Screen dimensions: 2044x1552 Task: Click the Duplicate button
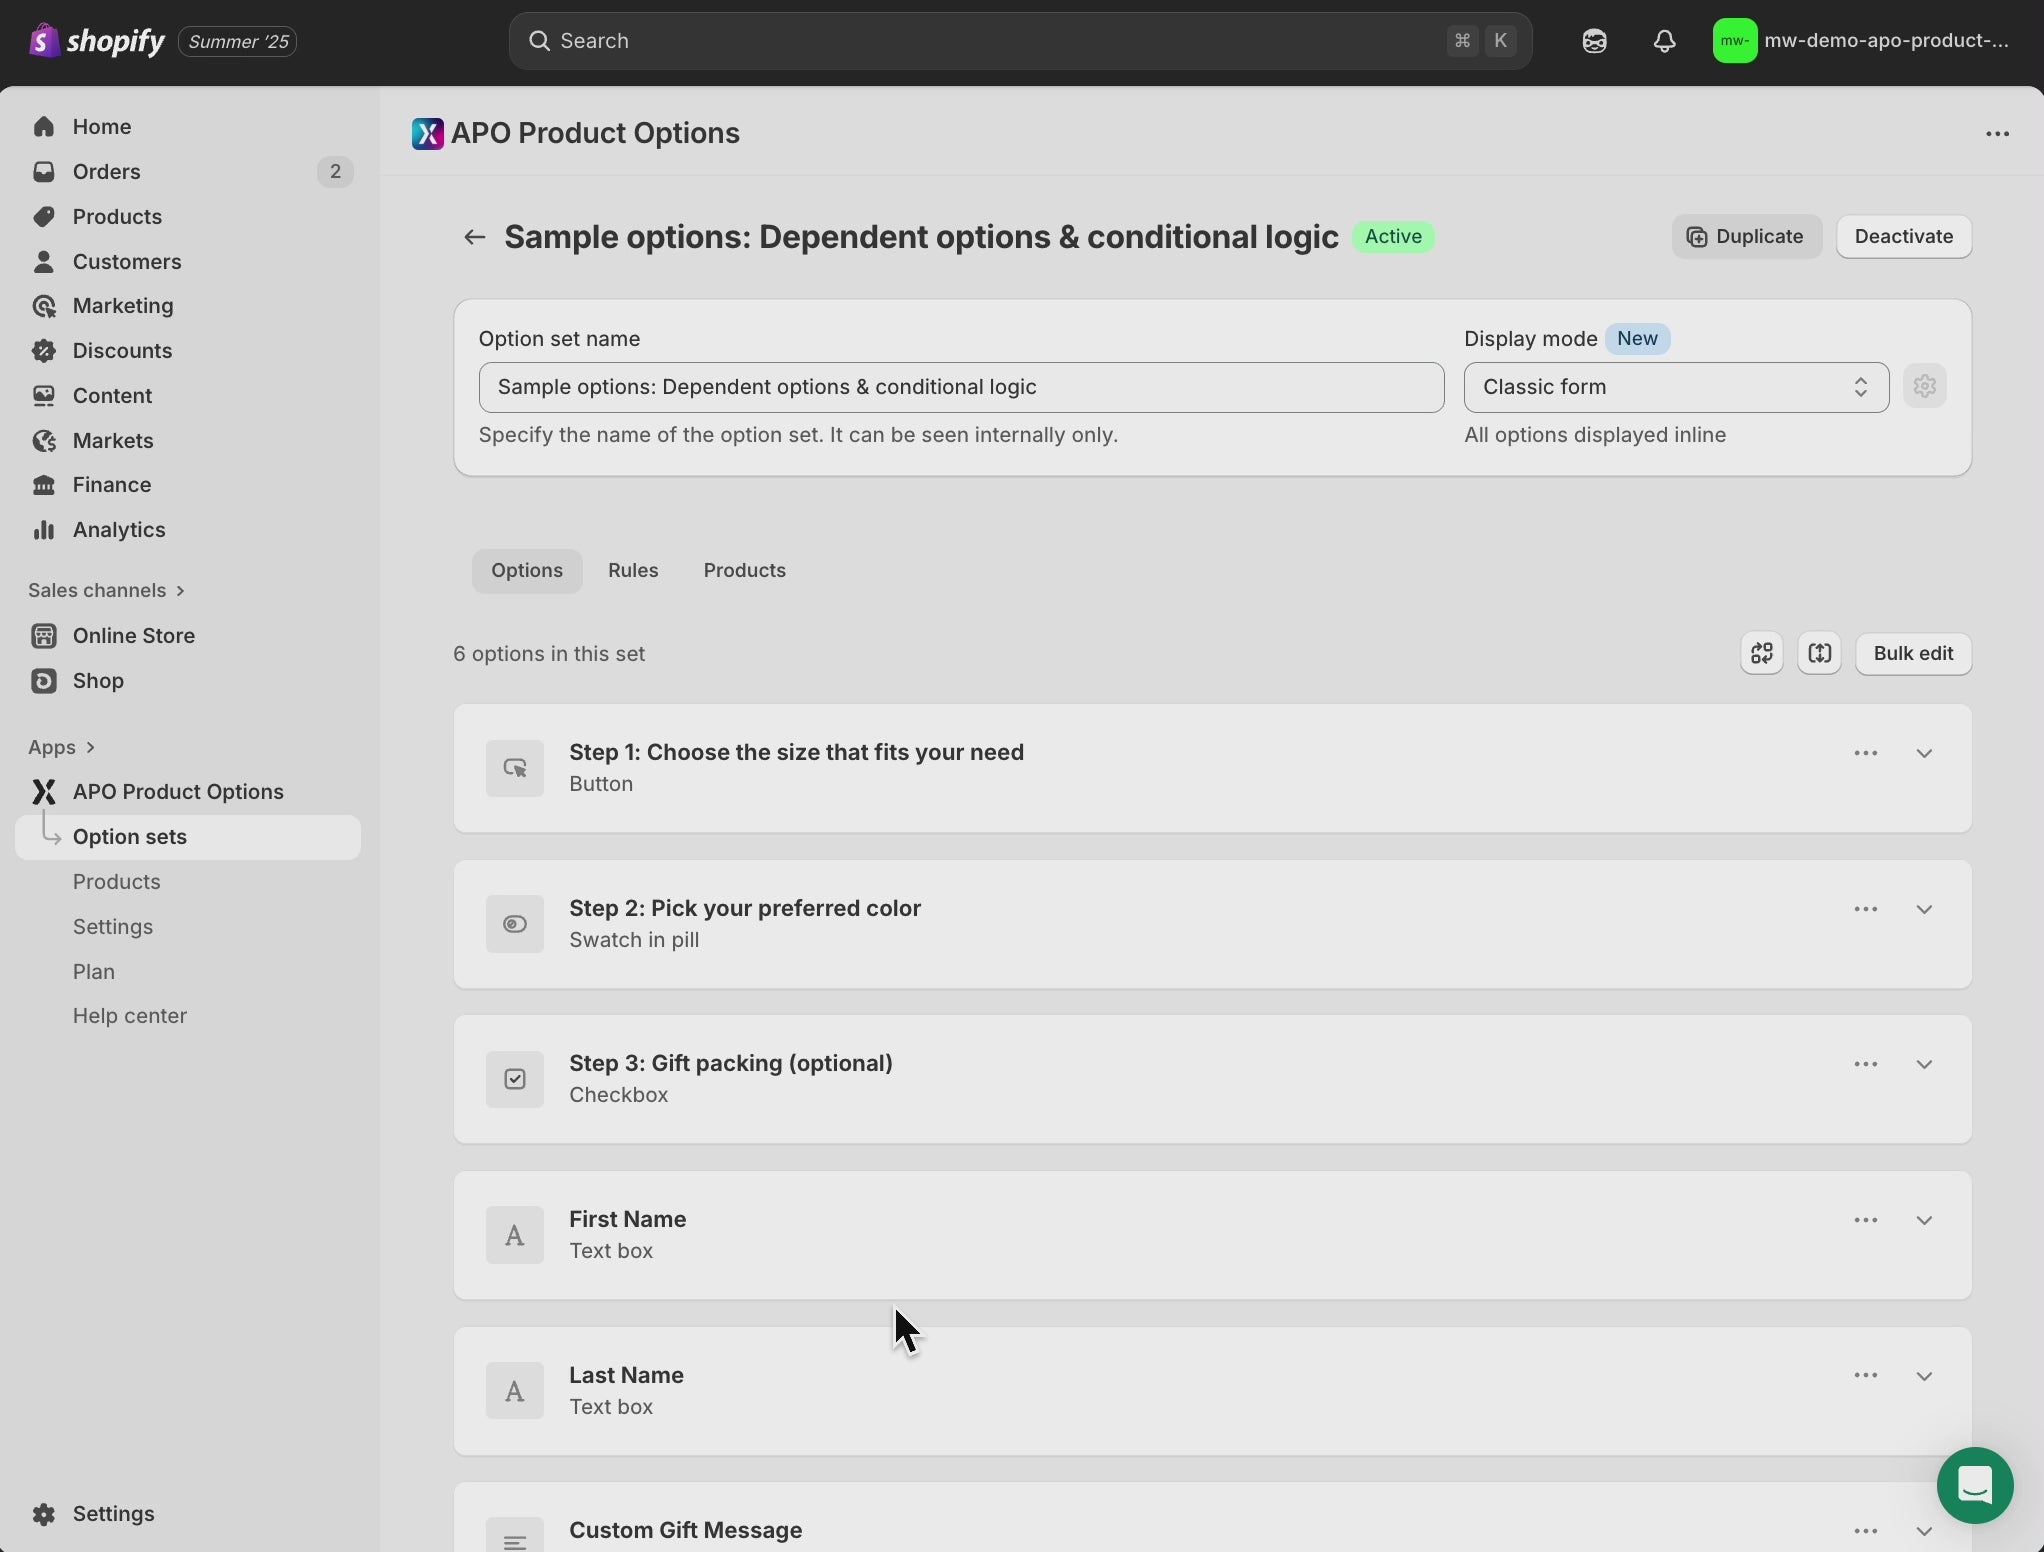[1746, 237]
